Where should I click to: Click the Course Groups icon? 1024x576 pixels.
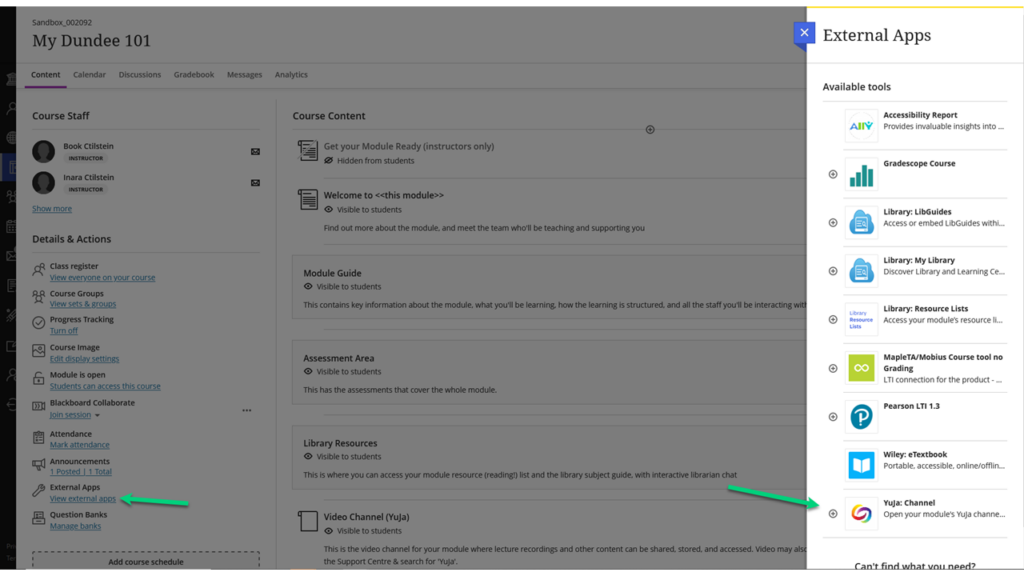[39, 296]
